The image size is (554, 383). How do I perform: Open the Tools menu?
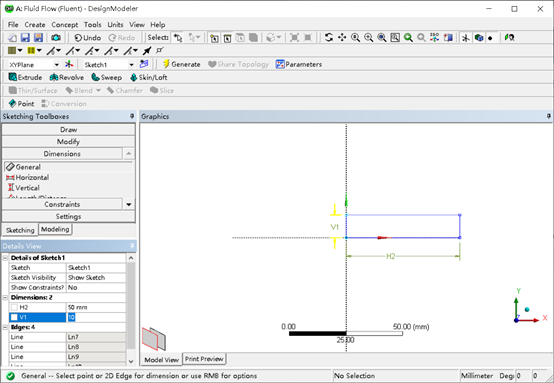[93, 24]
